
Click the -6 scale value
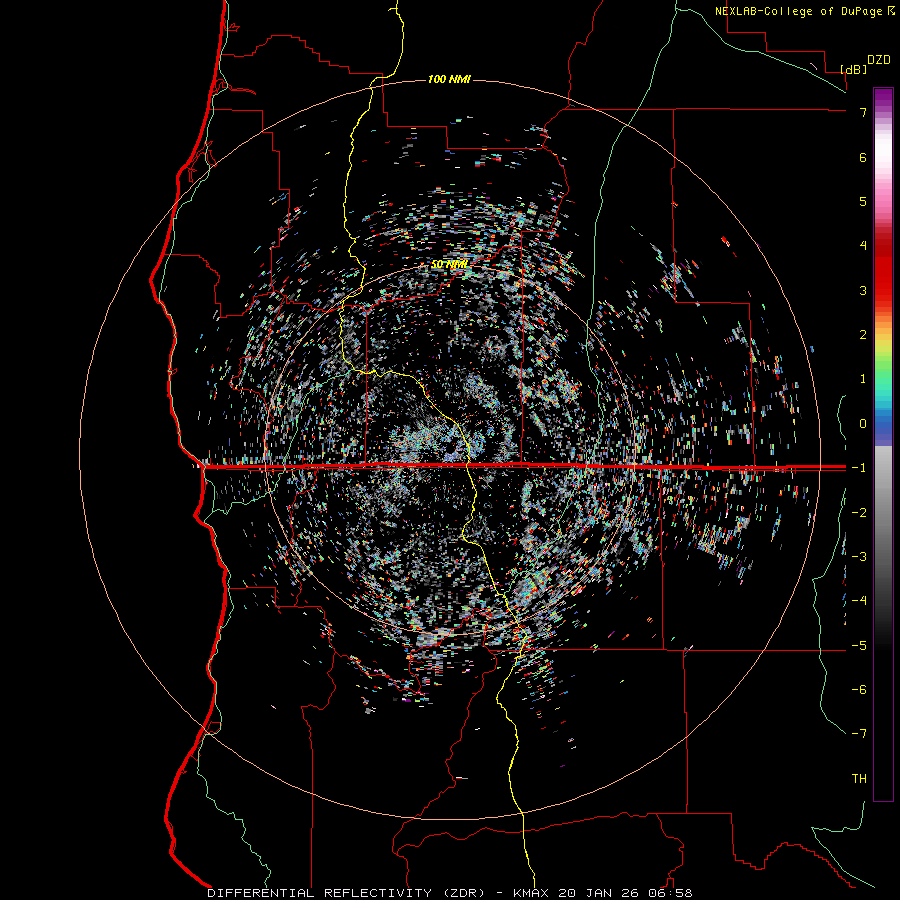(x=859, y=690)
